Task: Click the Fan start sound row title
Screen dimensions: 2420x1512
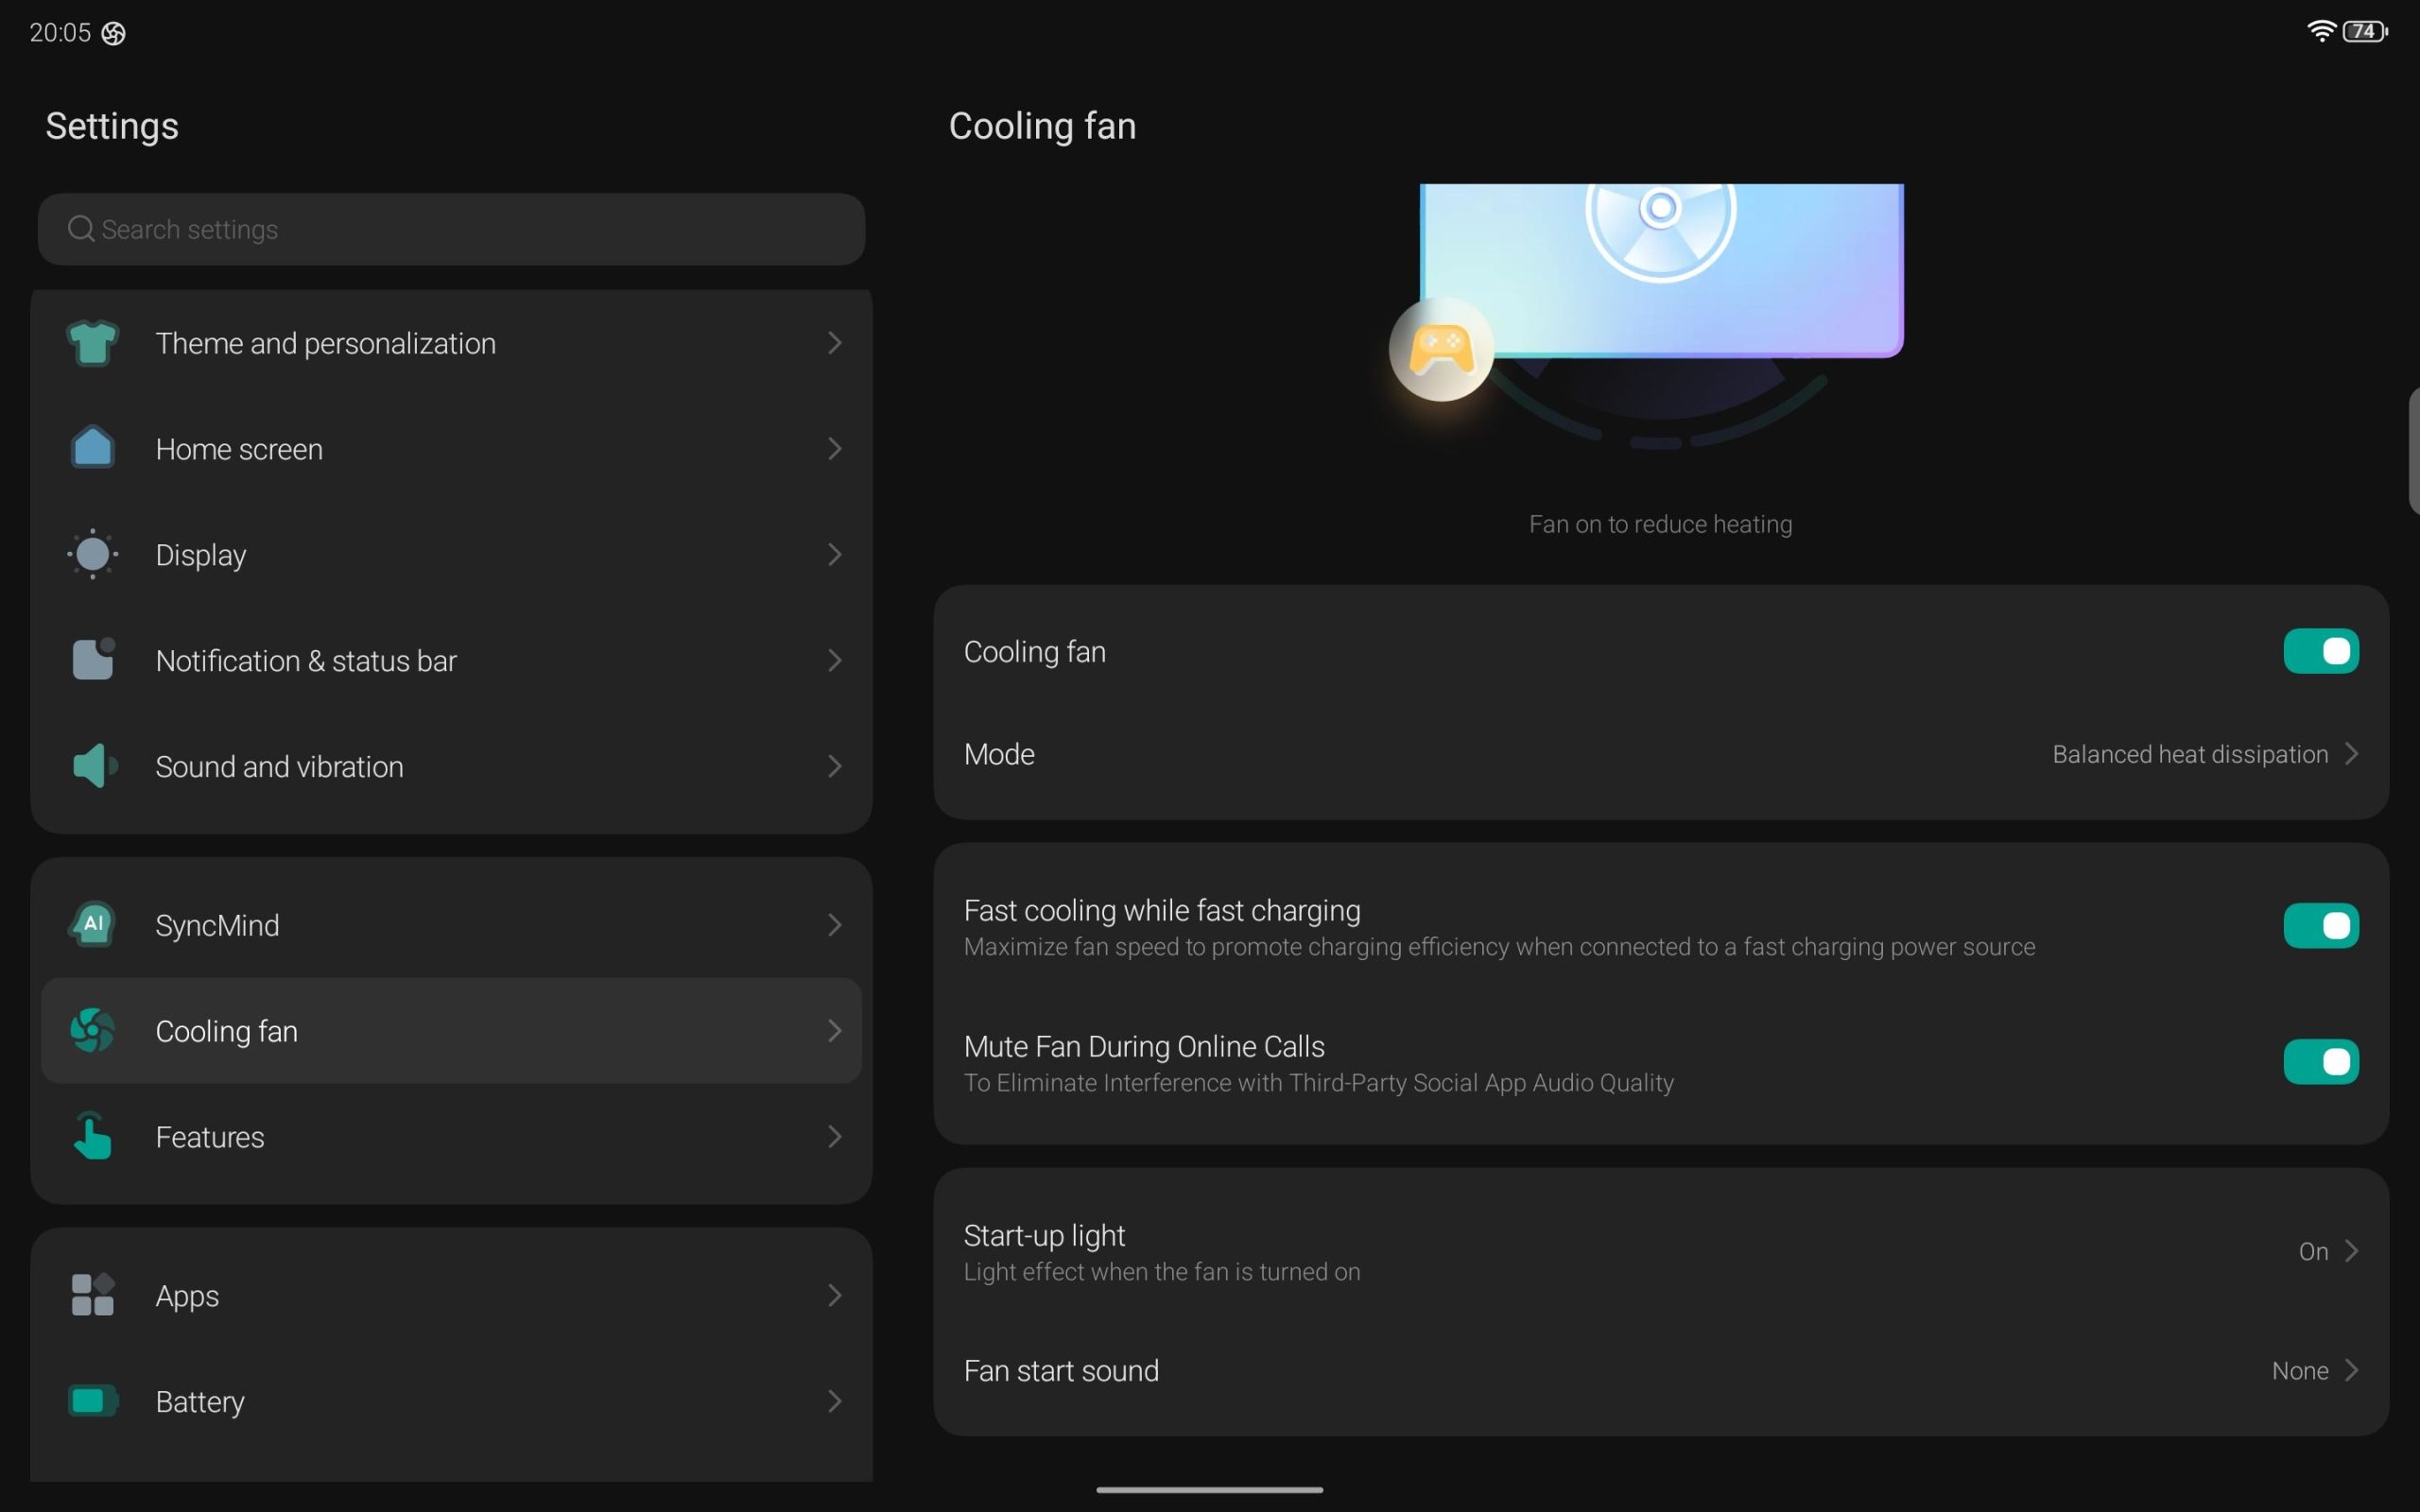Action: [1061, 1370]
